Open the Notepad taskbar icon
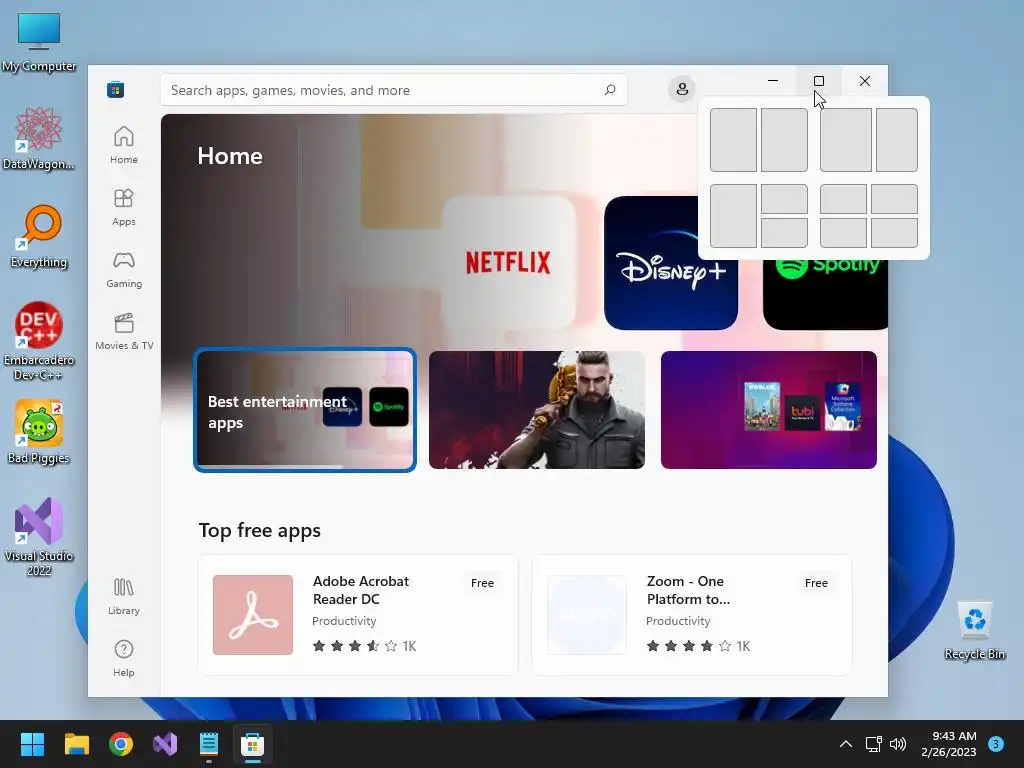The image size is (1024, 768). click(208, 744)
